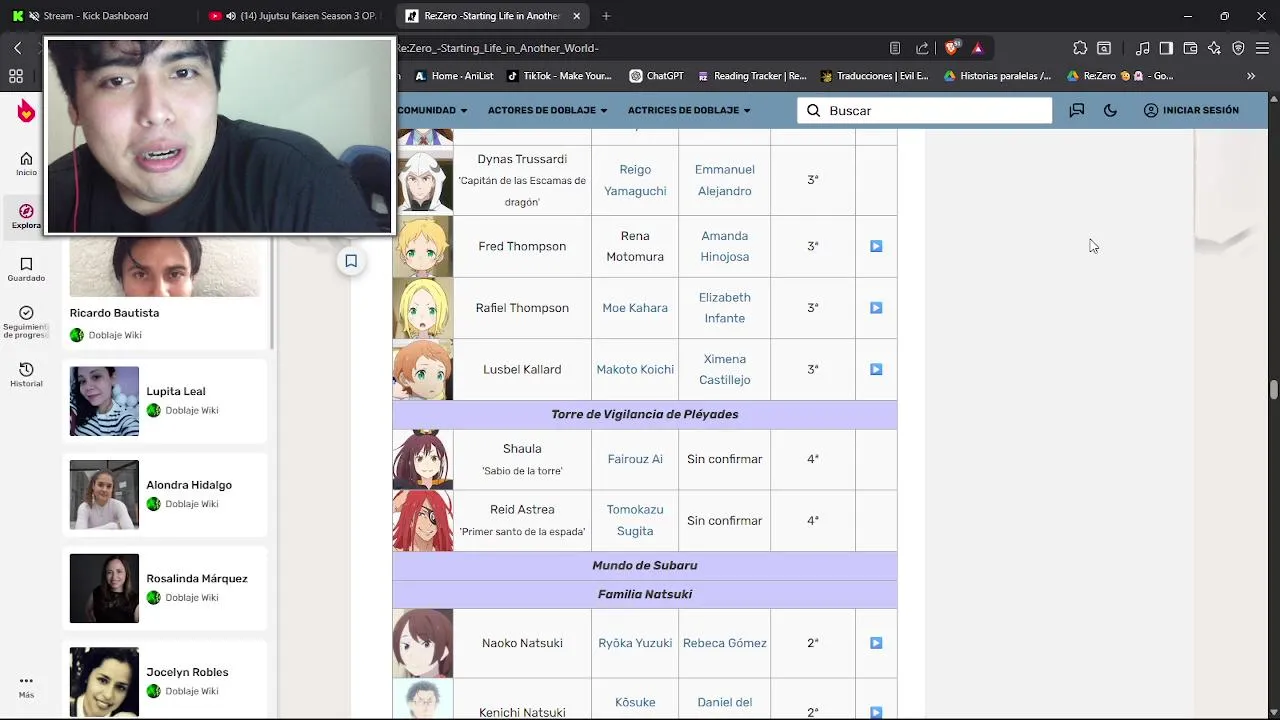Open Lupita Leal wiki card
The image size is (1280, 720).
coord(165,401)
